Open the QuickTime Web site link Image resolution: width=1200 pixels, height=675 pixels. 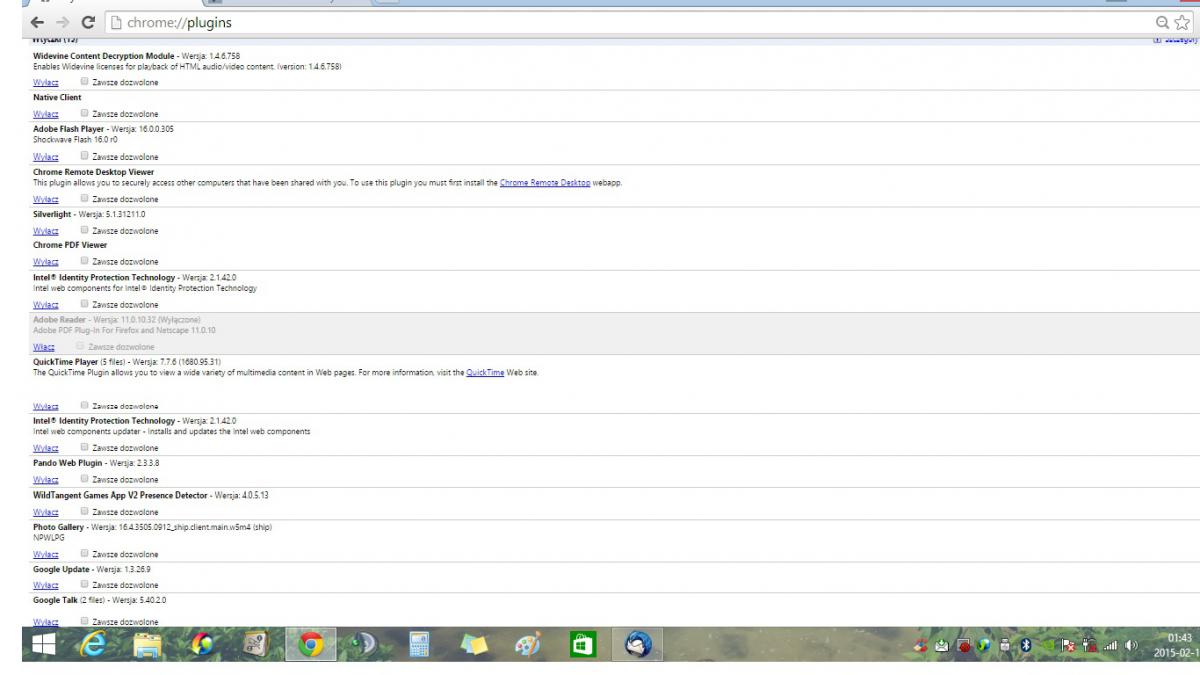pyautogui.click(x=485, y=373)
